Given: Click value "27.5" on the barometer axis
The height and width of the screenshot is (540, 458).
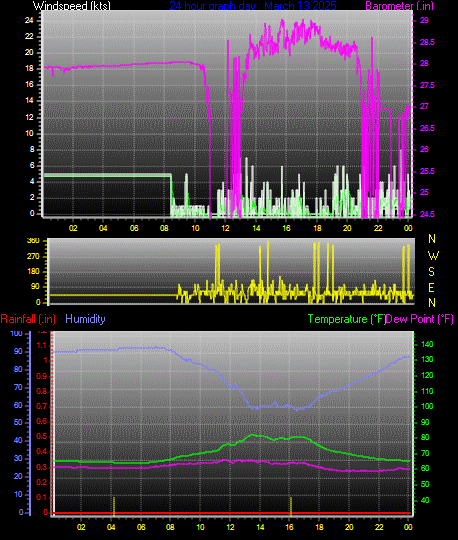Looking at the screenshot, I should (427, 85).
